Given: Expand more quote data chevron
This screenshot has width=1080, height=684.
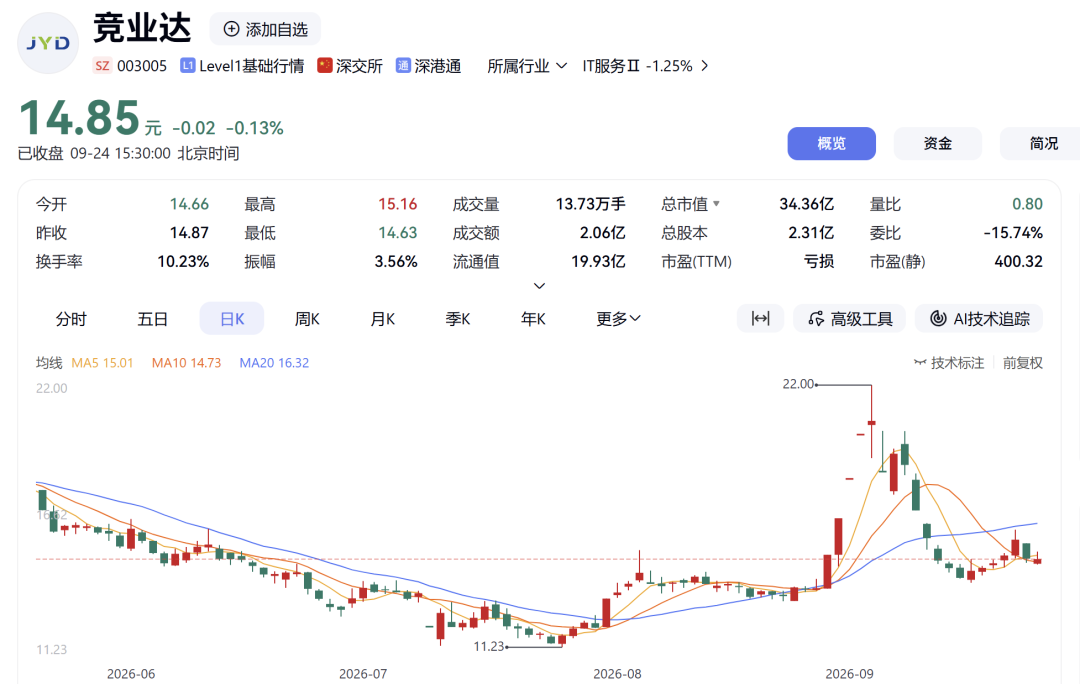Looking at the screenshot, I should point(539,285).
